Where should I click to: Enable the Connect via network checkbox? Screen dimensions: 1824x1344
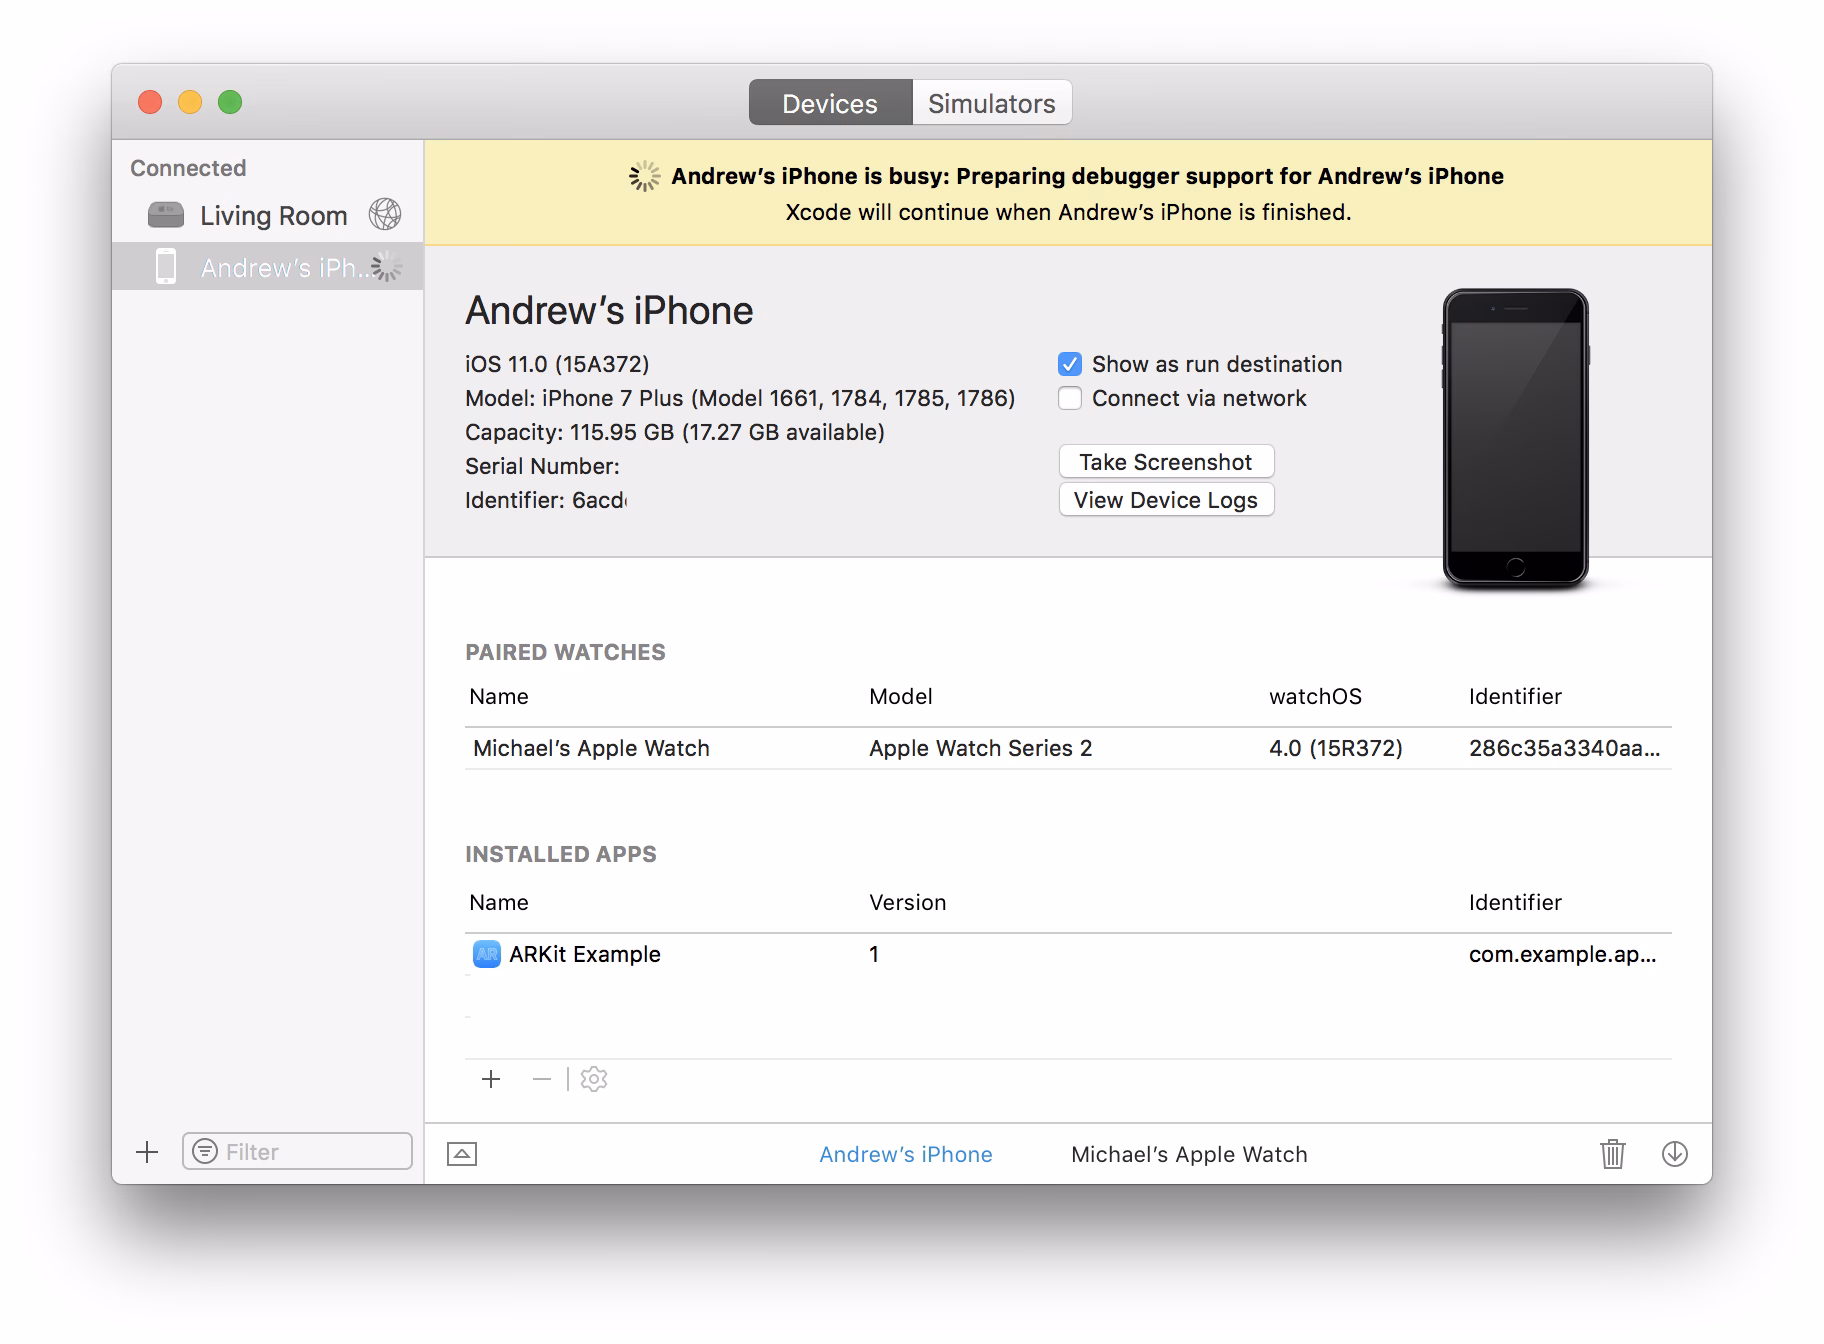(1070, 398)
